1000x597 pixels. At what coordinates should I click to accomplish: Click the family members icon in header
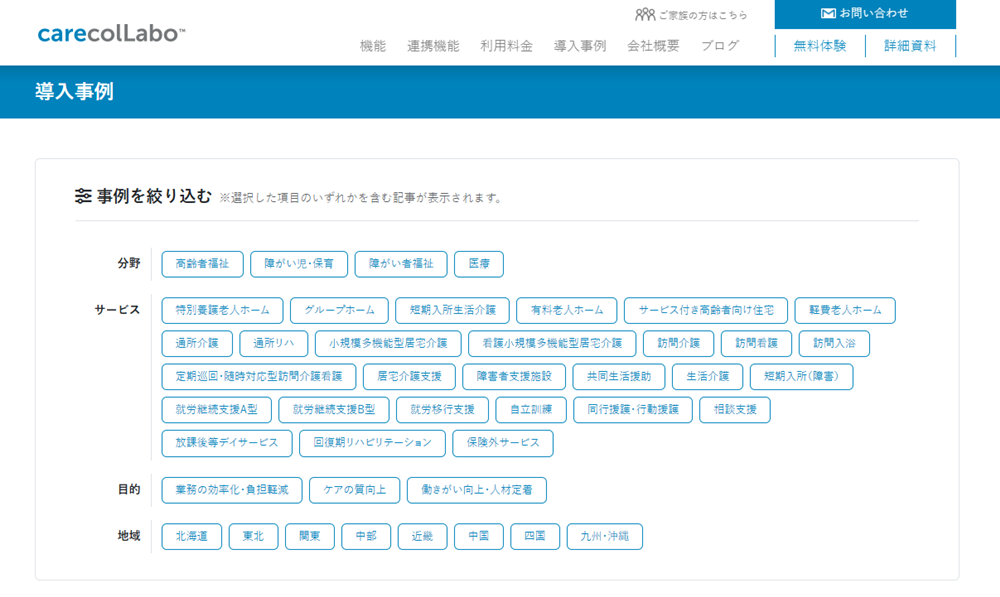[x=645, y=14]
